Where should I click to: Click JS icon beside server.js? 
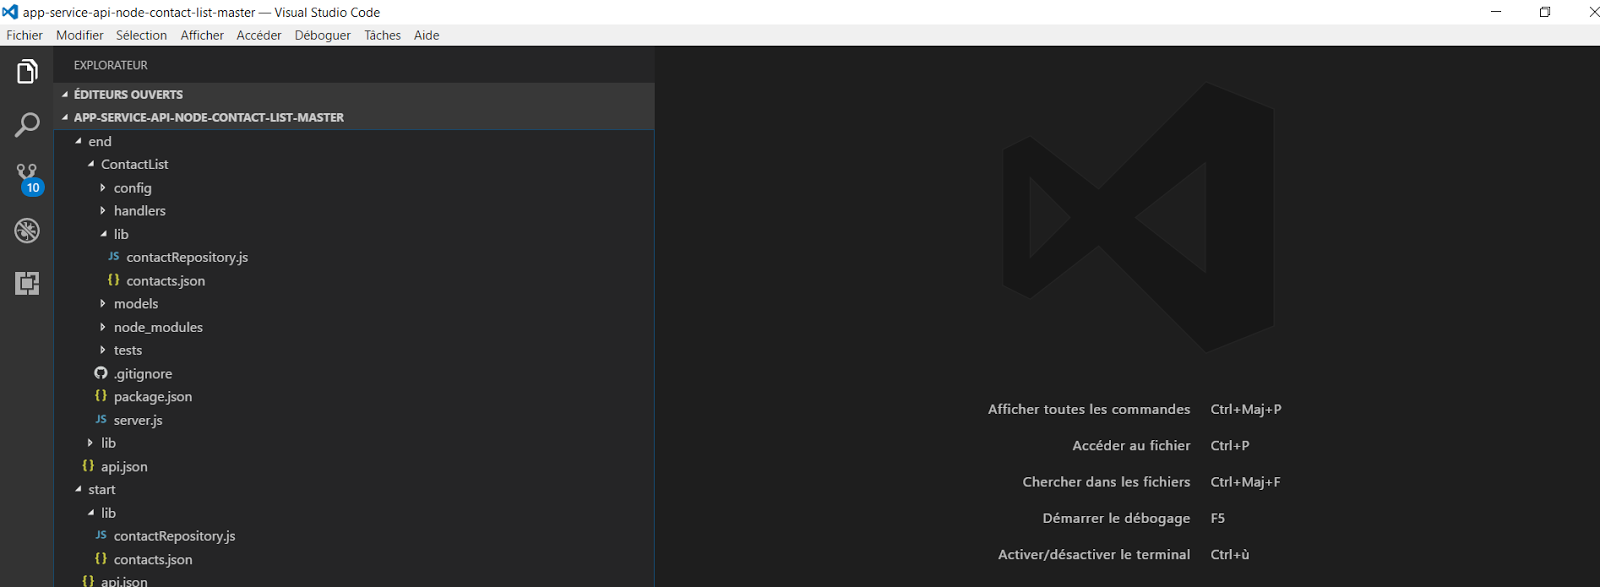click(x=101, y=420)
